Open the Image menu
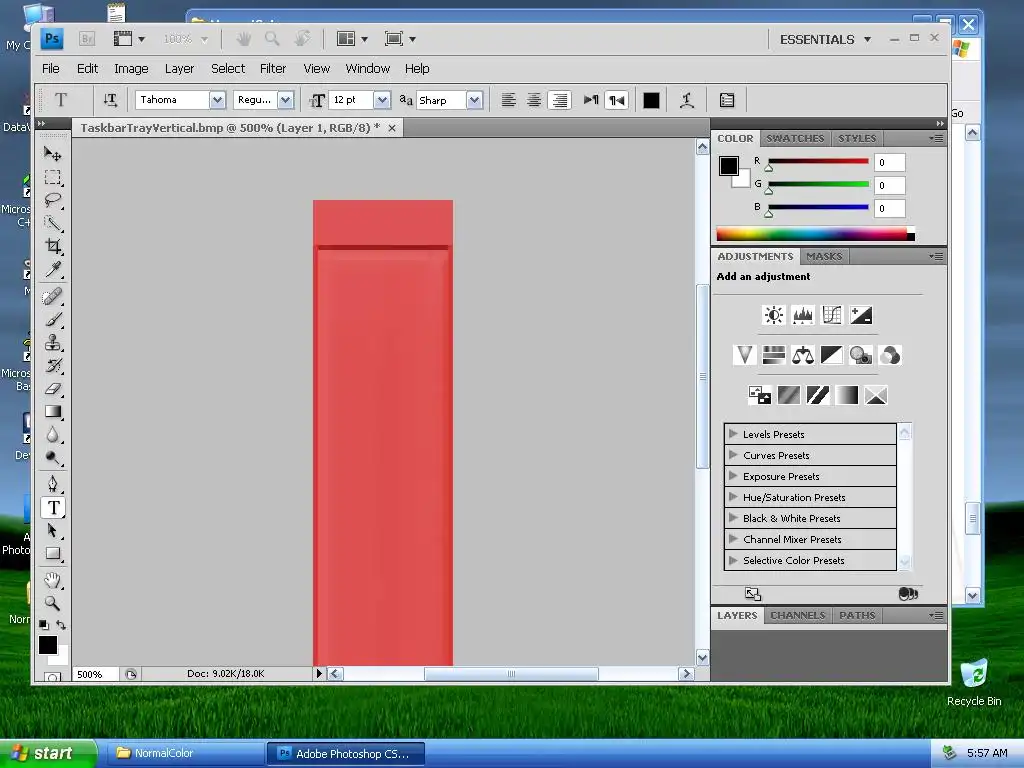The image size is (1024, 768). [131, 69]
